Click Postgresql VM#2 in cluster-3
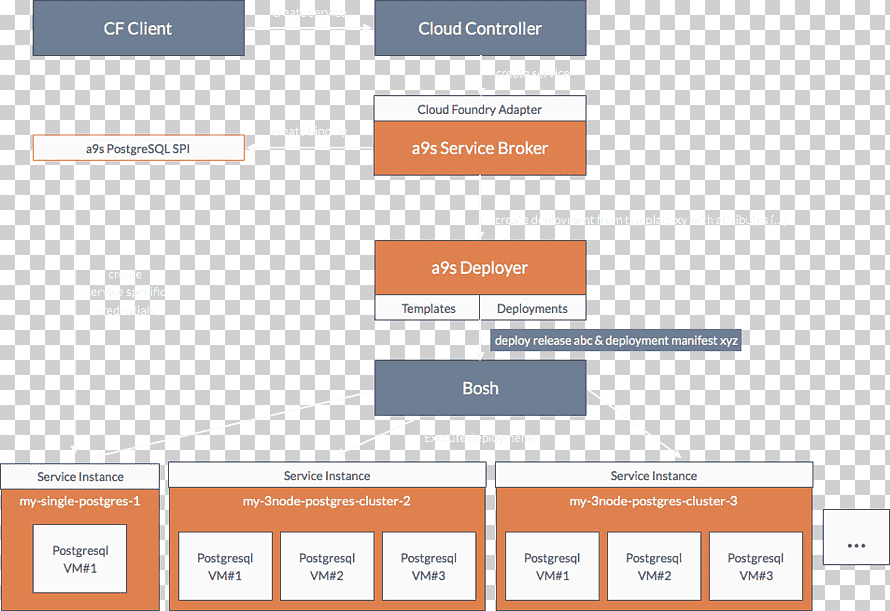This screenshot has height=611, width=890. (x=654, y=566)
